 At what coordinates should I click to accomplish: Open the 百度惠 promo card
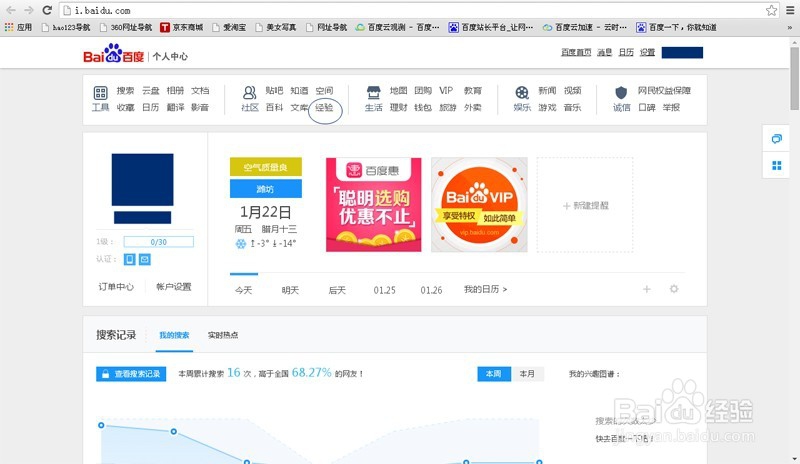tap(373, 205)
